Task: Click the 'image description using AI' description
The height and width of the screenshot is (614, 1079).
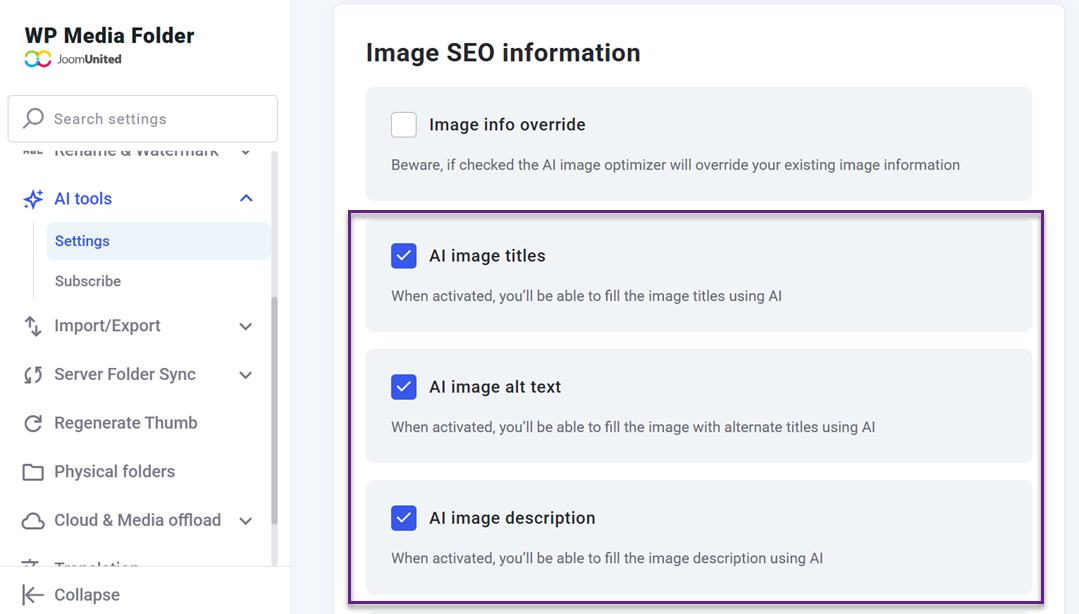Action: 607,558
